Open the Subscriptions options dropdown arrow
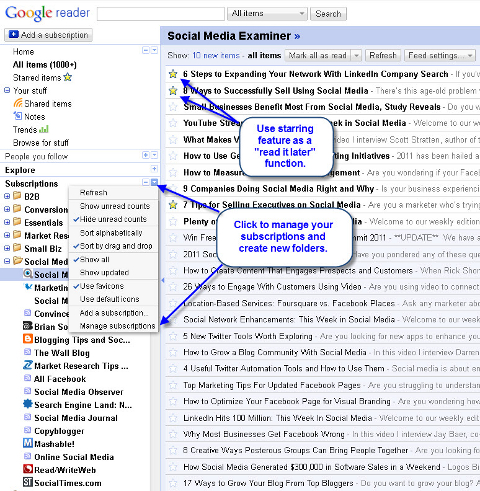The height and width of the screenshot is (491, 480). coord(154,182)
